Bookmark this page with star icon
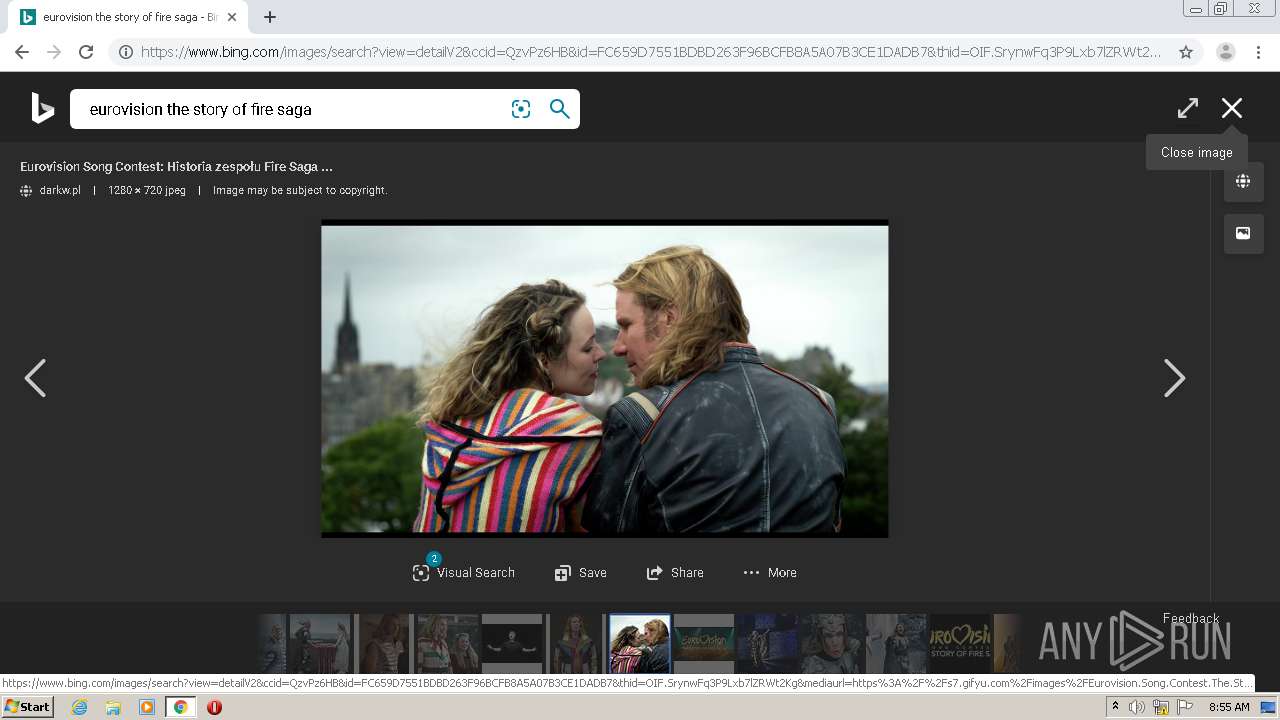The height and width of the screenshot is (720, 1280). 1186,52
